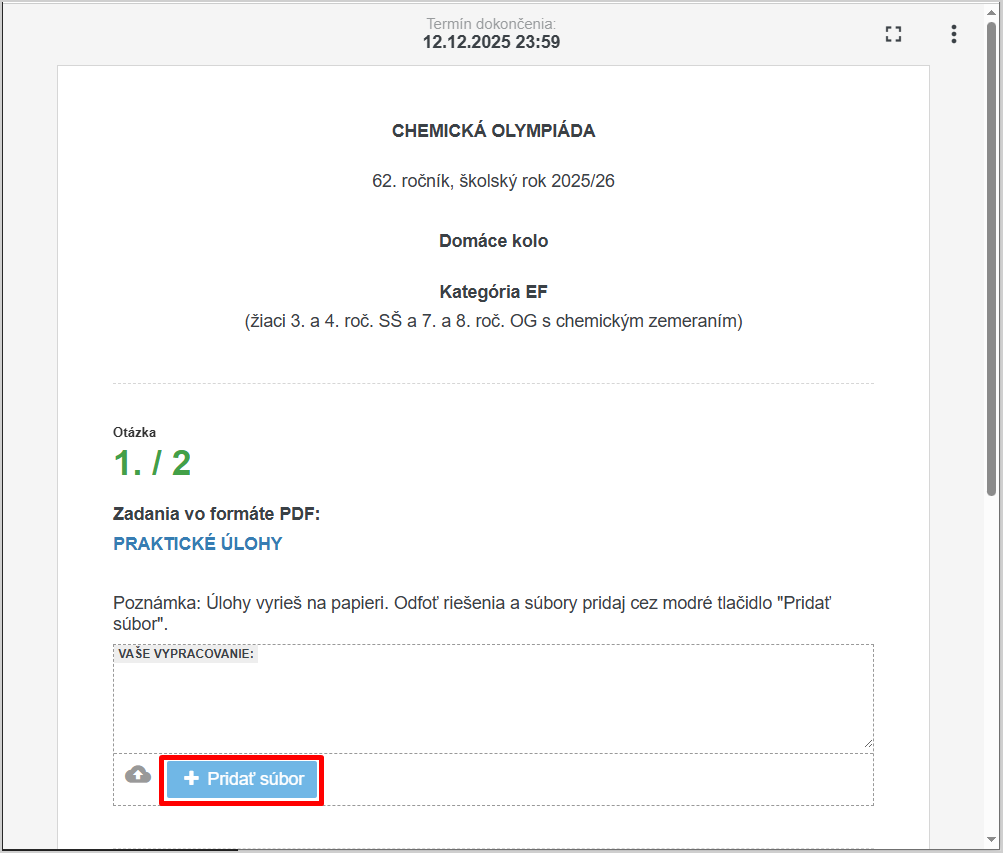Open the PRAKTICKÉ ÚLOHY PDF link
Image resolution: width=1003 pixels, height=853 pixels.
click(198, 544)
